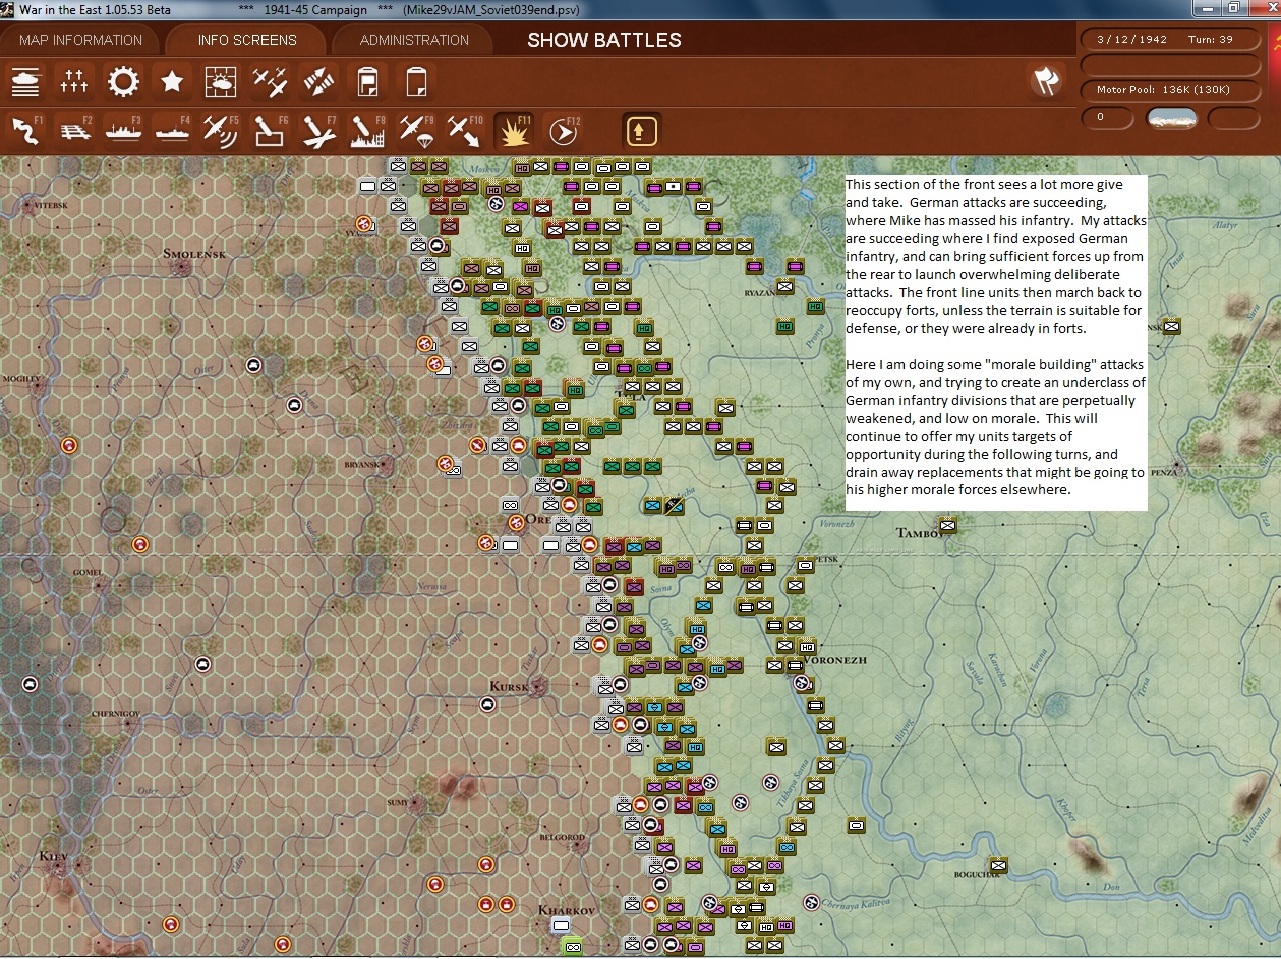Screen dimensions: 1281x959
Task: Open the Logistics Event Log document icon
Action: click(417, 81)
